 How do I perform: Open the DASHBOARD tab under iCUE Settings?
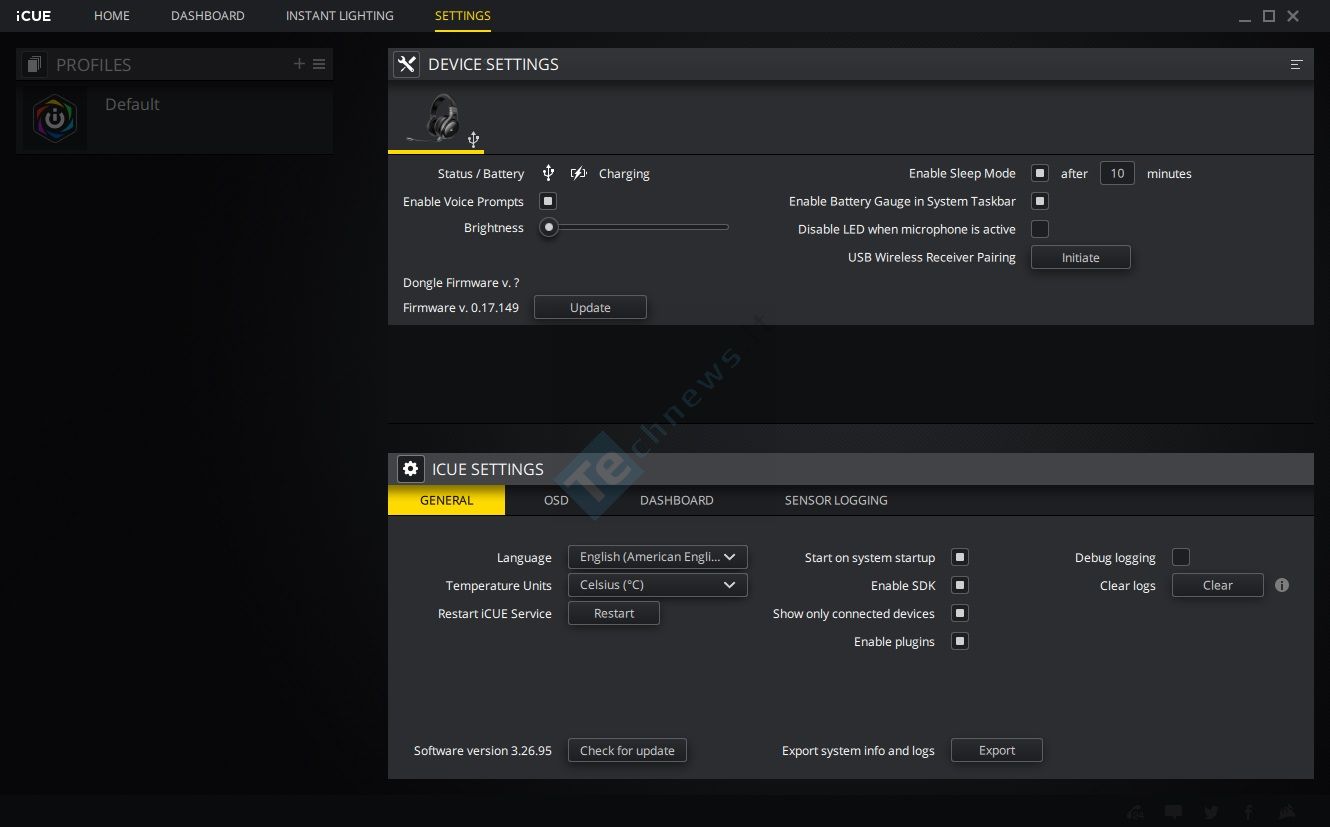tap(677, 500)
